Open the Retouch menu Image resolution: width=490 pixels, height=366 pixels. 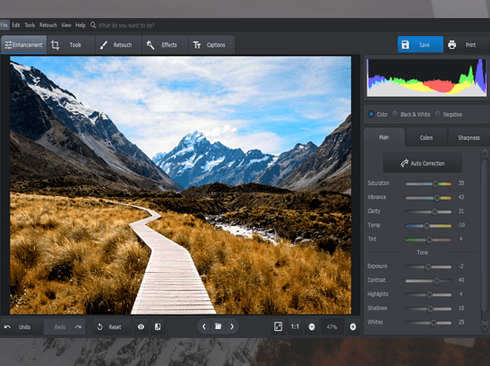(48, 25)
